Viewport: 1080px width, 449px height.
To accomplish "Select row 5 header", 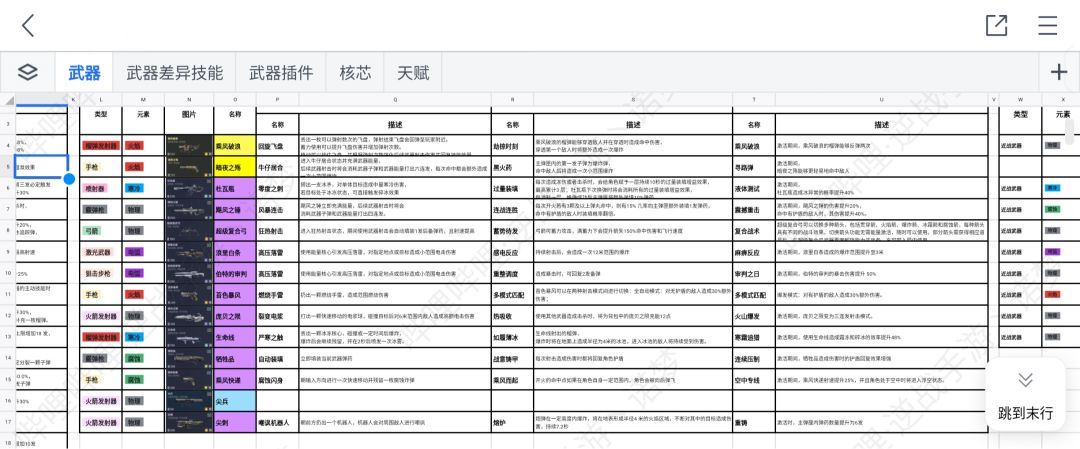I will [8, 167].
